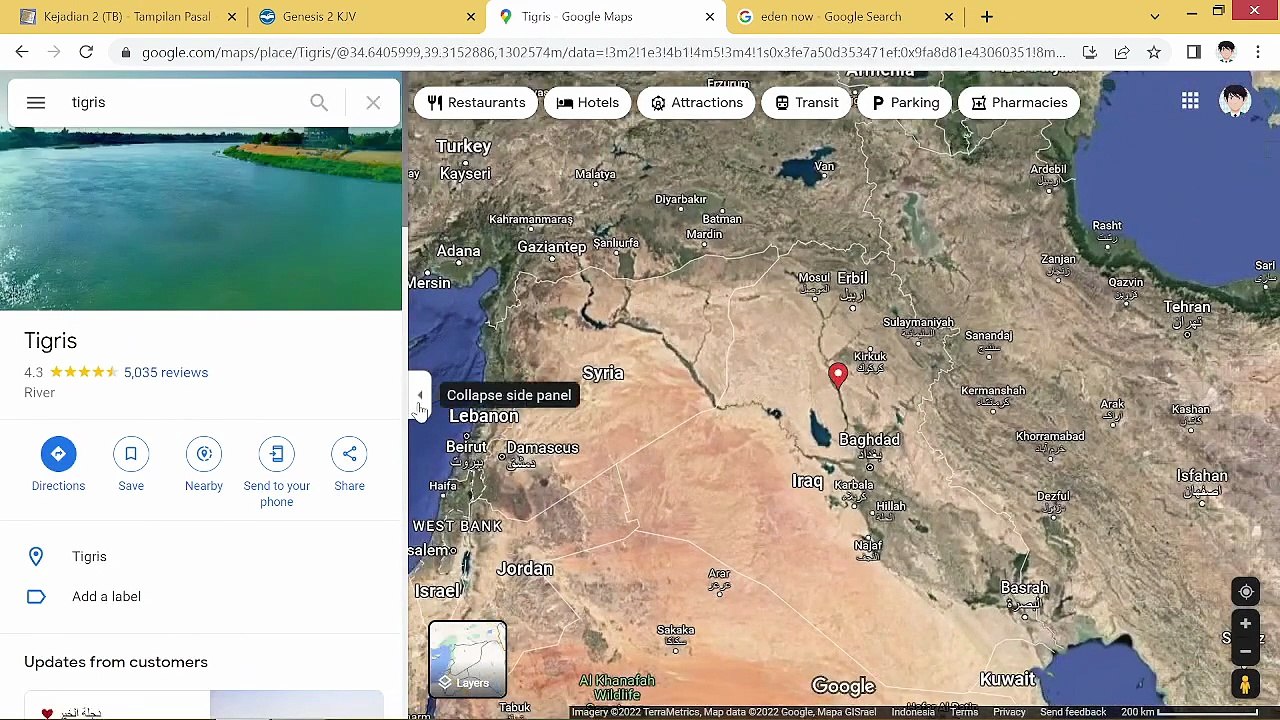Click the Indonesia region link
This screenshot has width=1280, height=720.
(x=913, y=712)
